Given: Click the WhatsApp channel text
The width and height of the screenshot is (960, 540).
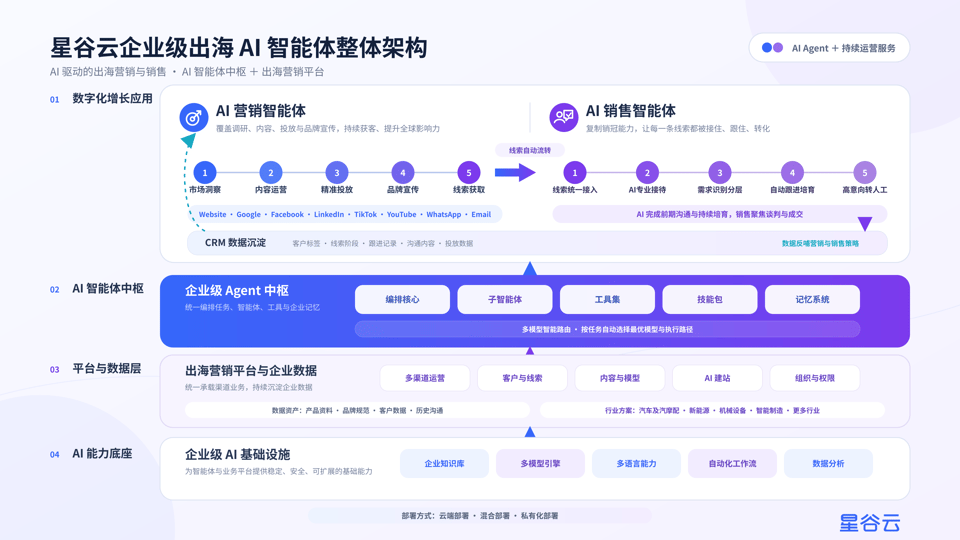Looking at the screenshot, I should pyautogui.click(x=444, y=214).
